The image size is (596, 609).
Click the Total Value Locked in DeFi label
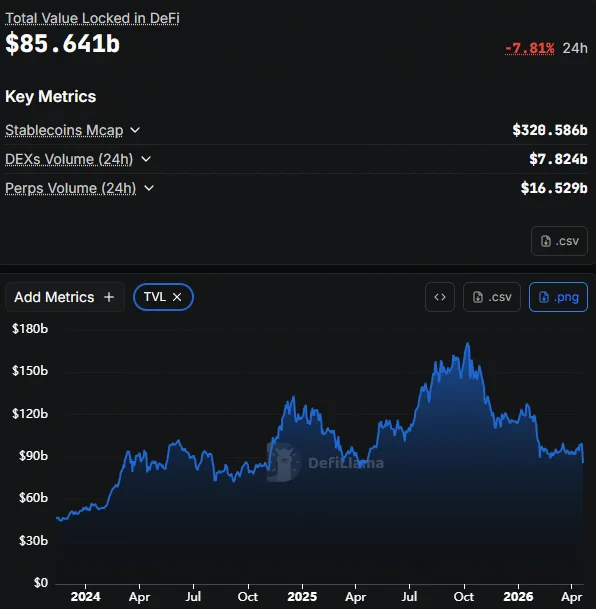click(92, 18)
